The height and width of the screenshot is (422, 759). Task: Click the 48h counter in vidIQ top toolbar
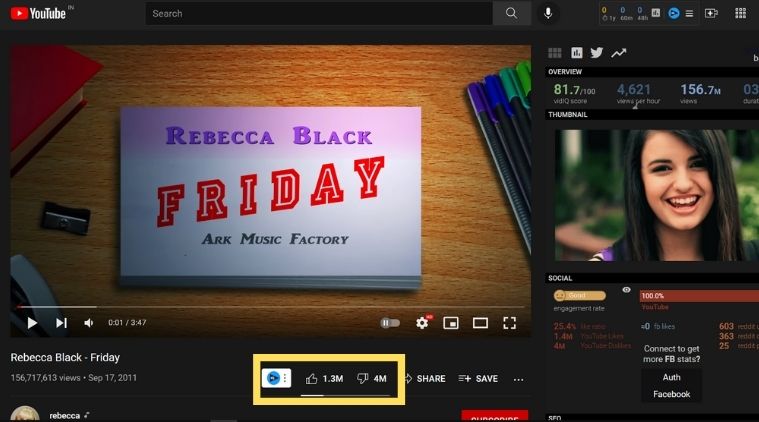[x=642, y=14]
